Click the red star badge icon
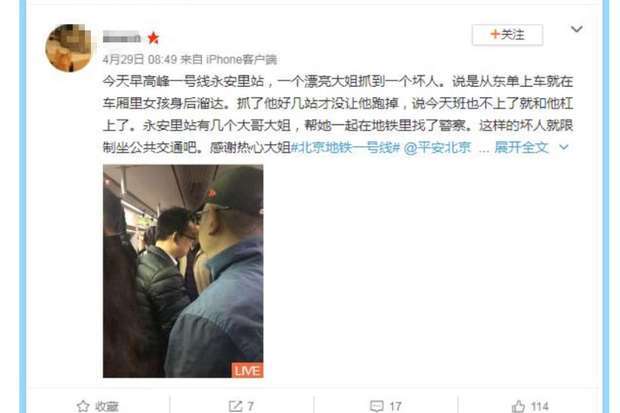This screenshot has width=620, height=413. click(153, 38)
